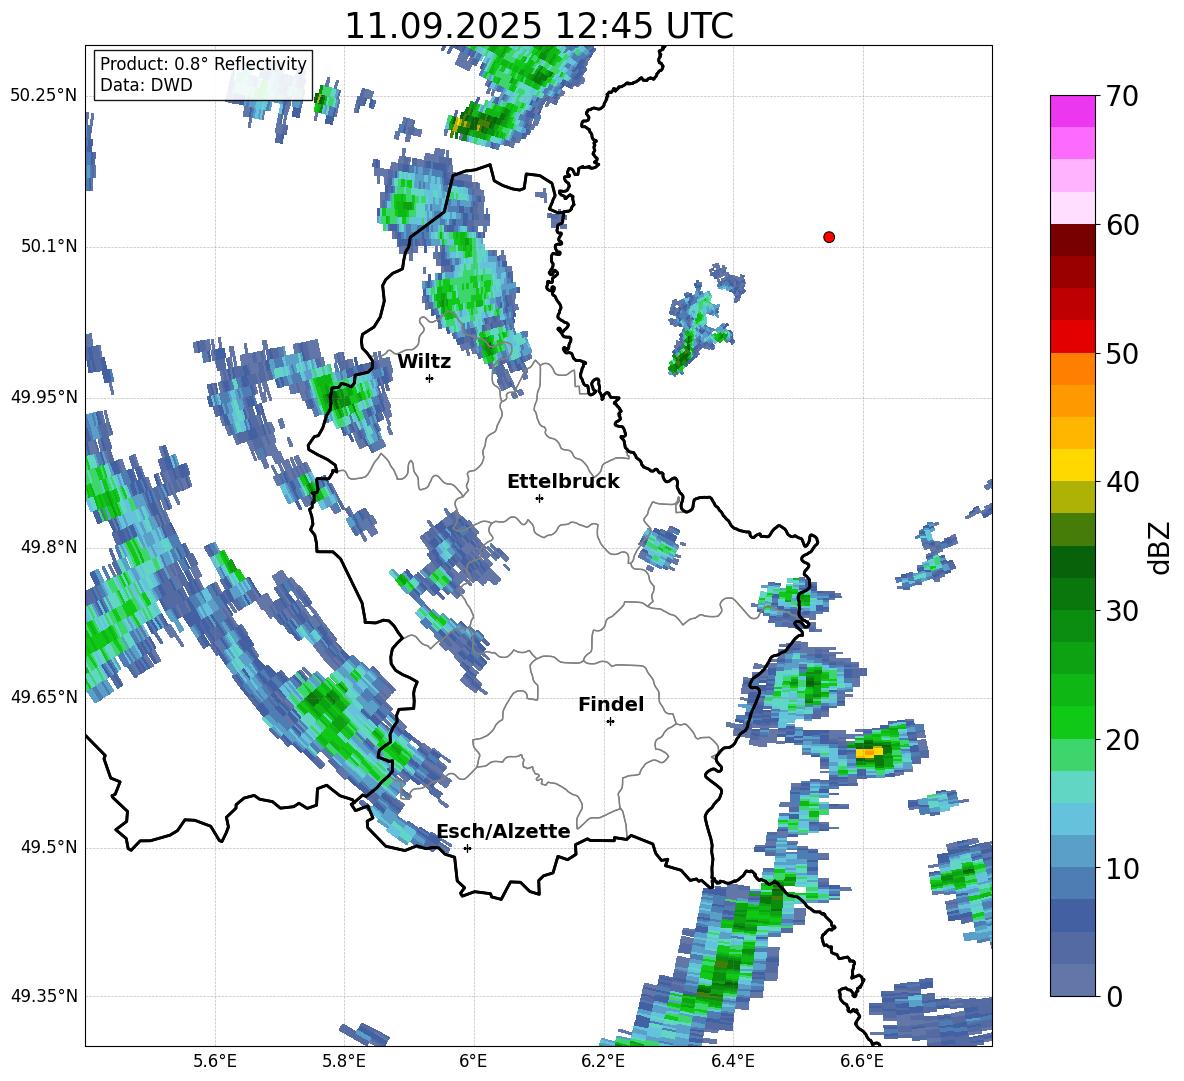Click the 49.35°N latitude label
This screenshot has height=1081, width=1184.
coord(44,996)
